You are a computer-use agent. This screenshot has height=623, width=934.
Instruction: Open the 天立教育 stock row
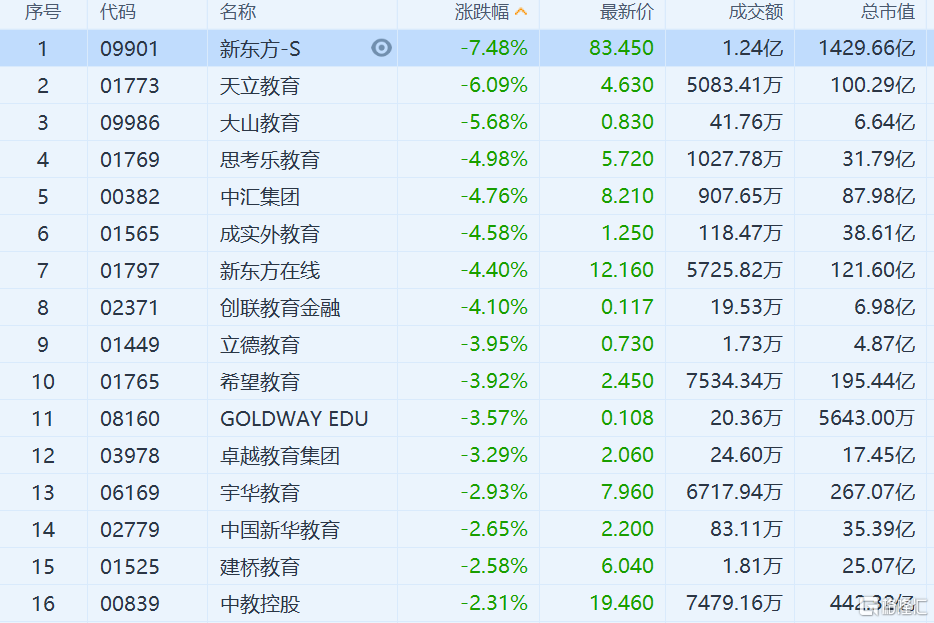260,86
